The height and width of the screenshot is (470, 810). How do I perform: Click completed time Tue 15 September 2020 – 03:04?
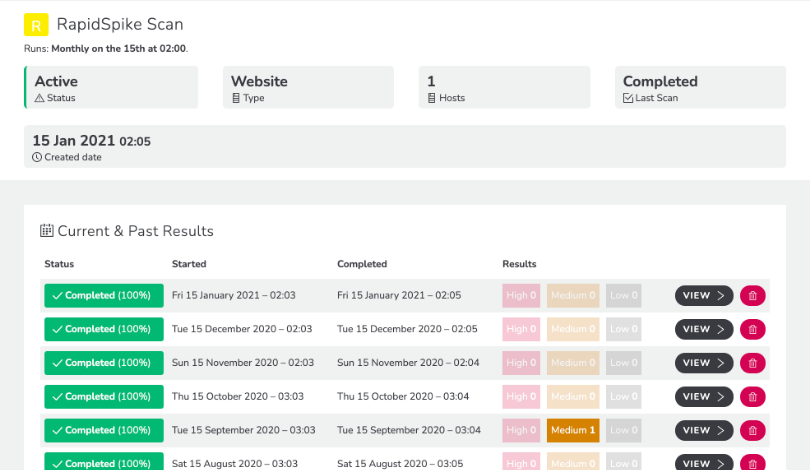point(409,430)
